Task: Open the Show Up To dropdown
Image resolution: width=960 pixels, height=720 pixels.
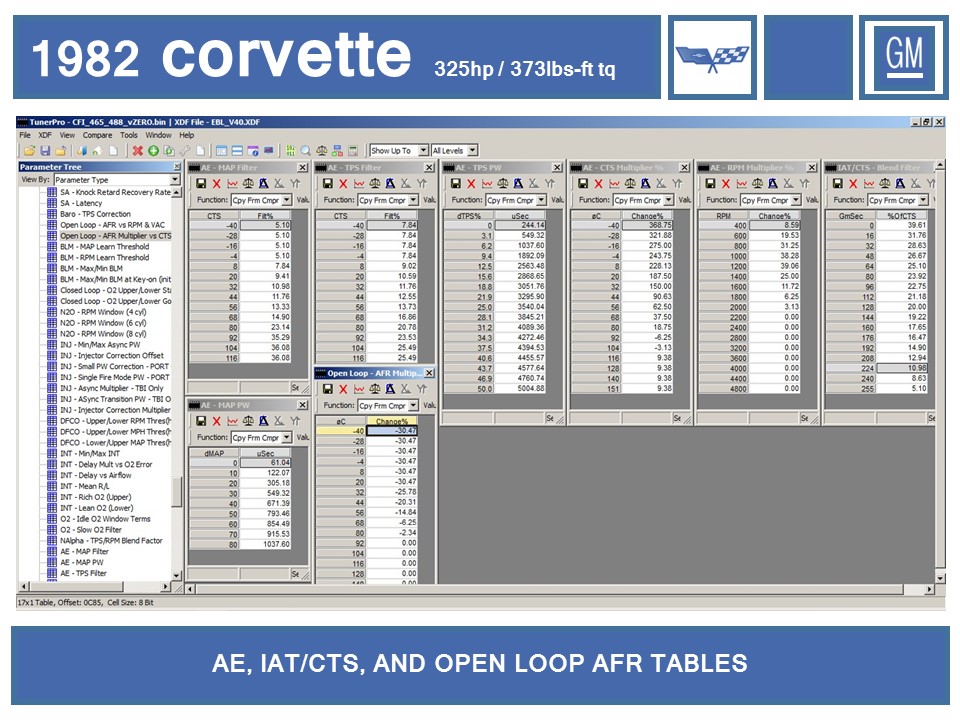Action: 423,151
